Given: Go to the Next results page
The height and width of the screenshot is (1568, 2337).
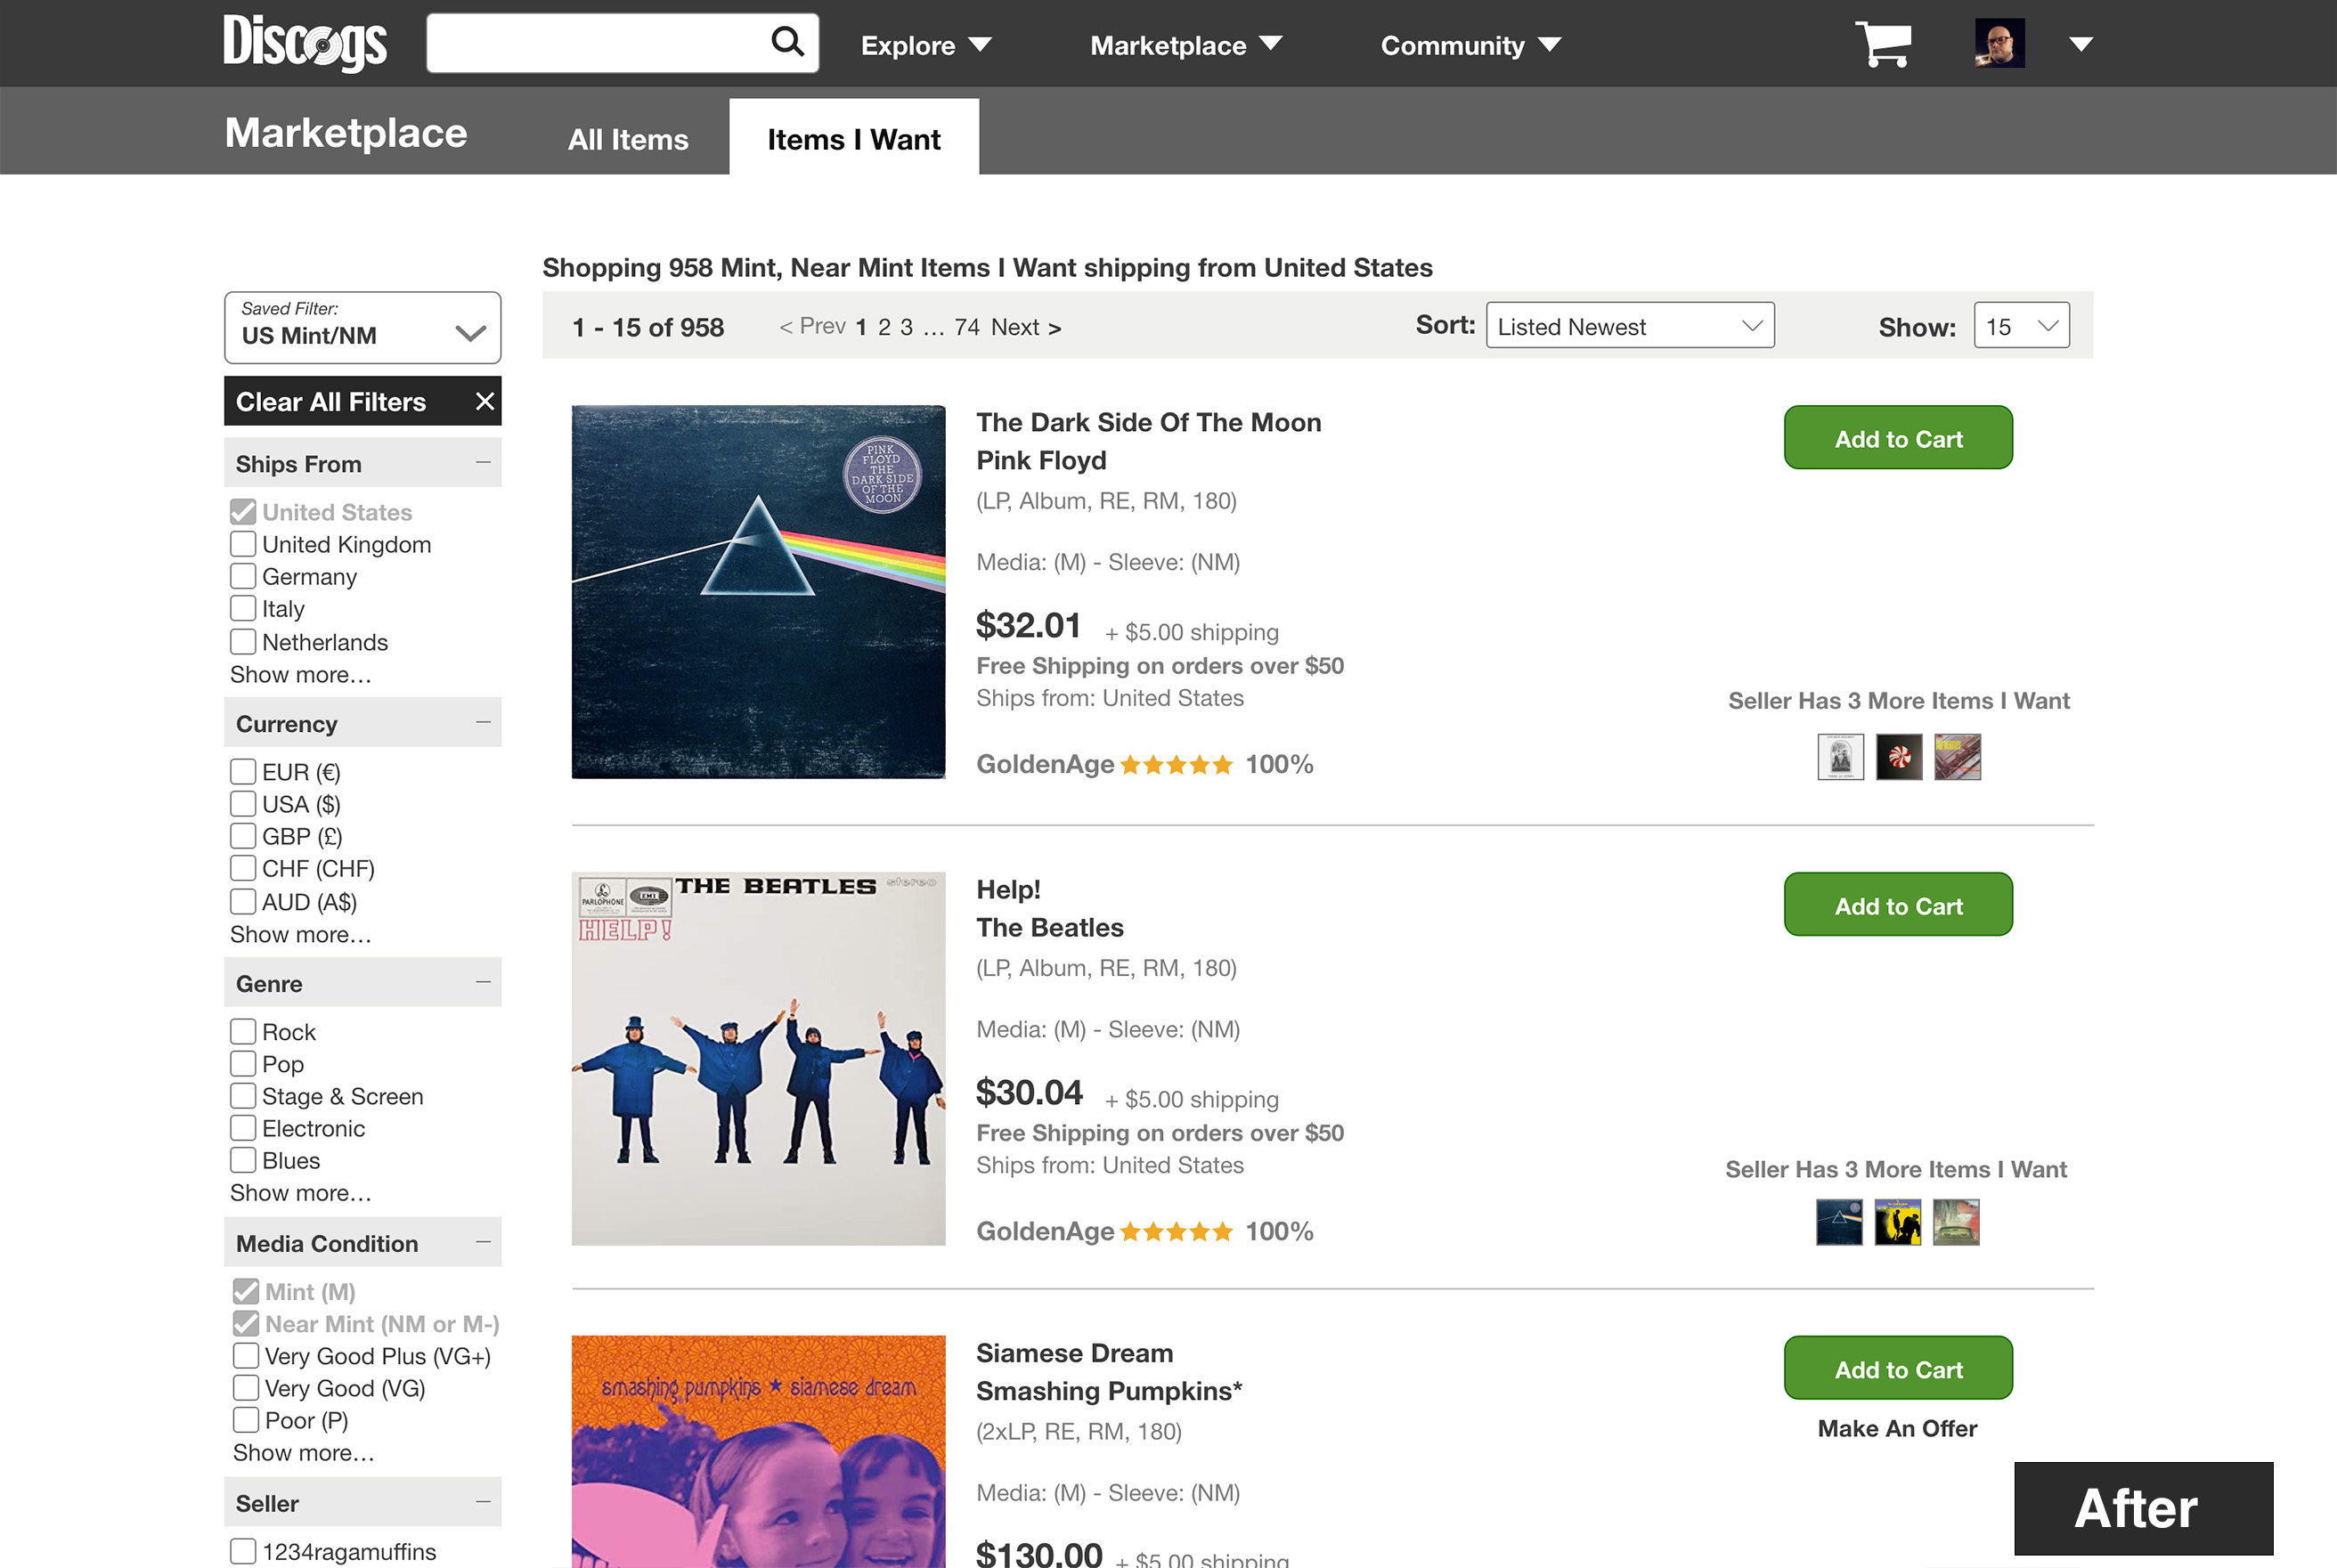Looking at the screenshot, I should (x=1025, y=327).
